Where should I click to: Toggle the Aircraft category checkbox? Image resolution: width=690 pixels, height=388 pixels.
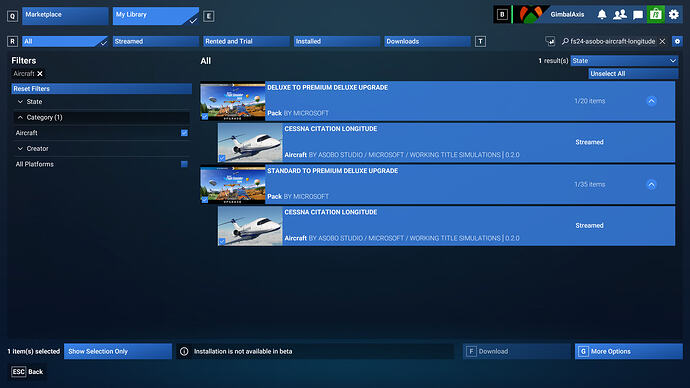click(184, 133)
